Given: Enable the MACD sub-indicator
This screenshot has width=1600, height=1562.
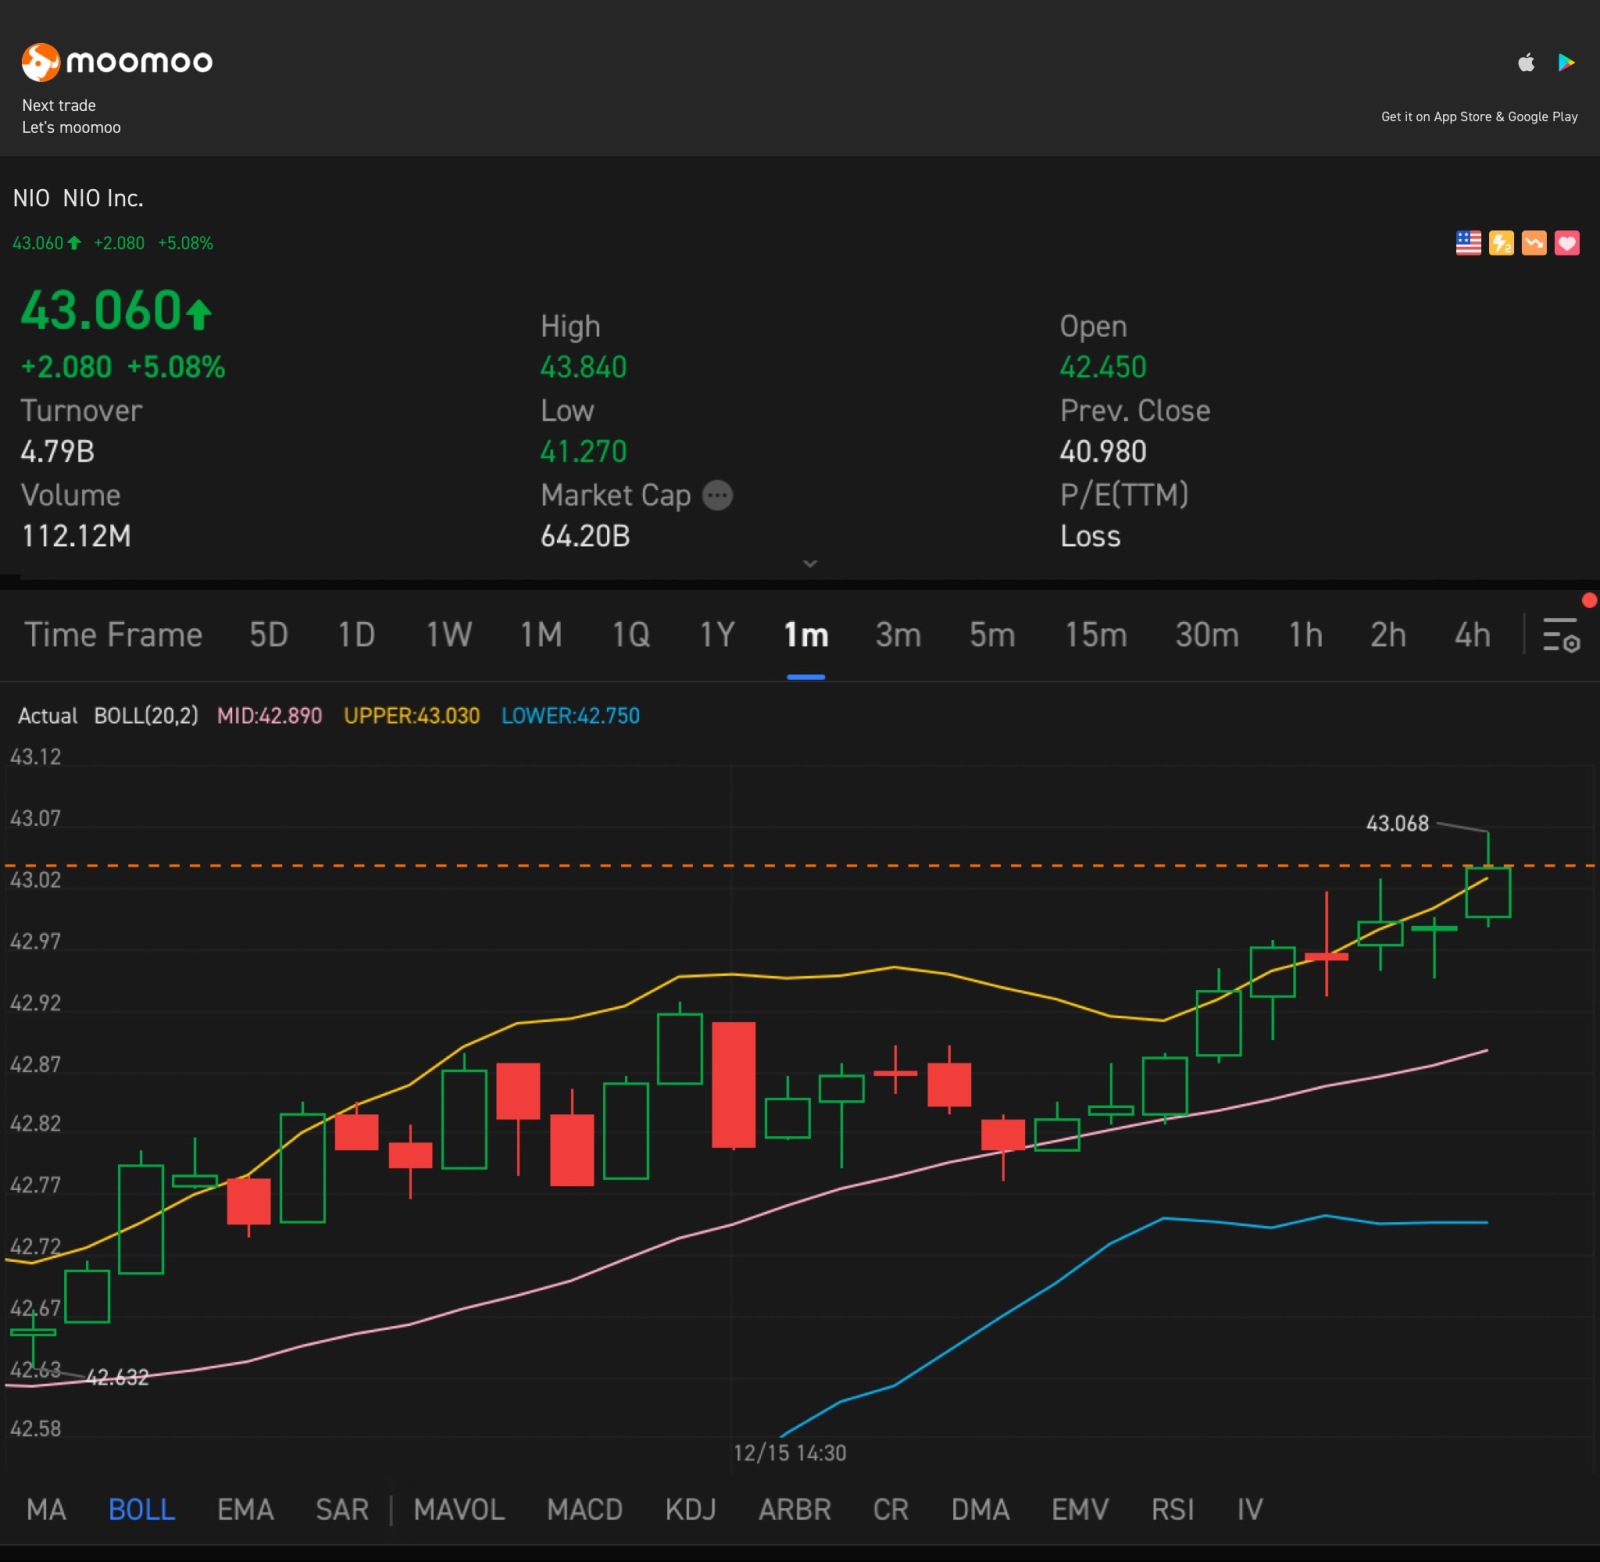Looking at the screenshot, I should click(585, 1510).
